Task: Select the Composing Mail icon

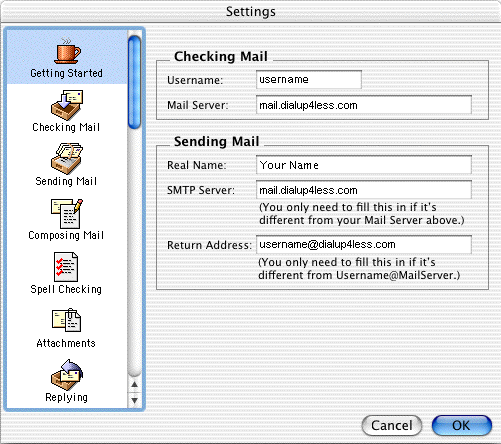Action: point(67,213)
